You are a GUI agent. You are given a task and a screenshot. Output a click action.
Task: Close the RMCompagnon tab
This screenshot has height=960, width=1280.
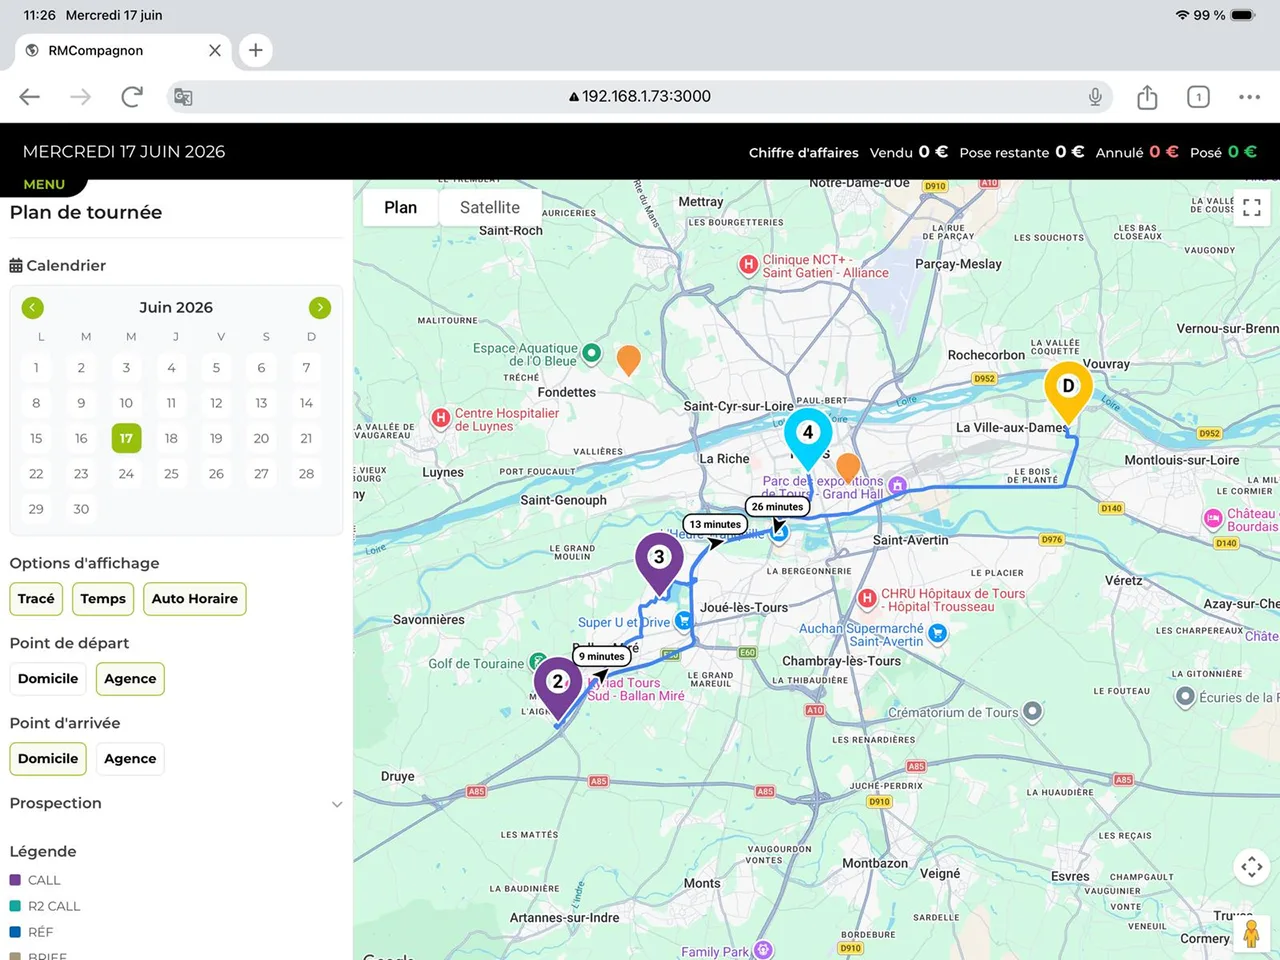click(x=215, y=50)
